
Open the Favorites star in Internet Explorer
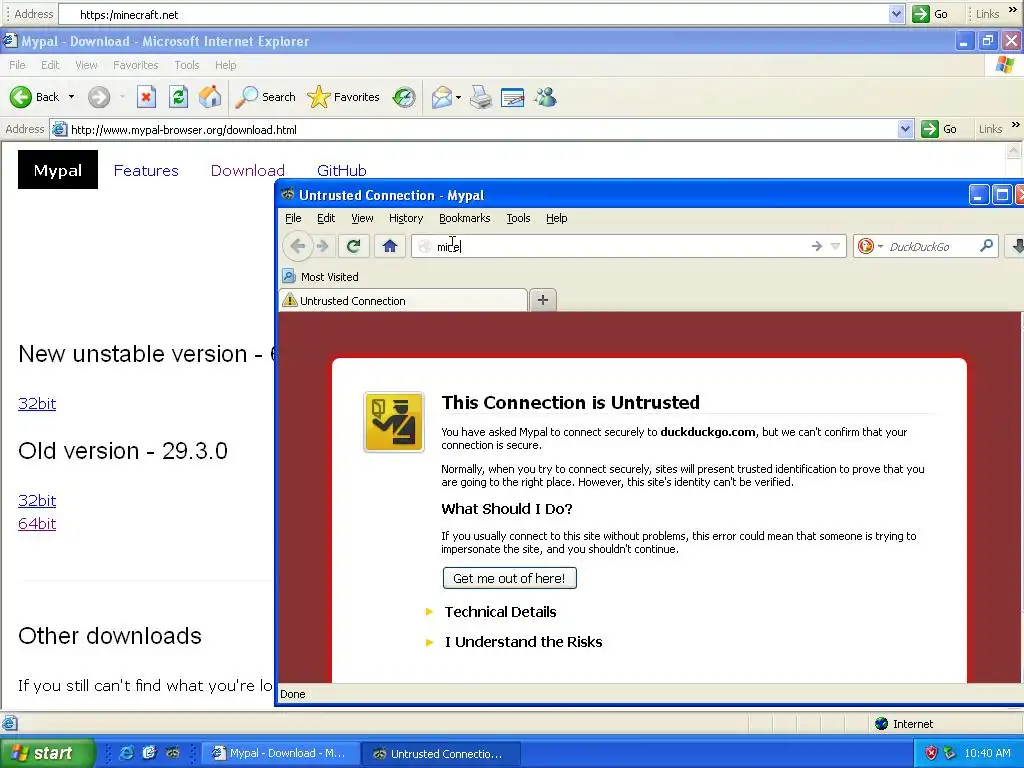pyautogui.click(x=344, y=97)
